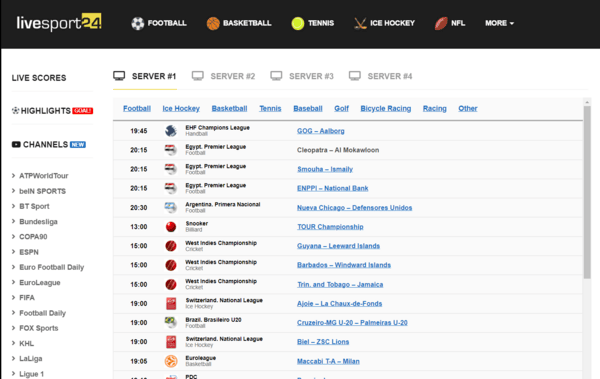Click the NFL football icon
600x379 pixels.
pos(441,23)
